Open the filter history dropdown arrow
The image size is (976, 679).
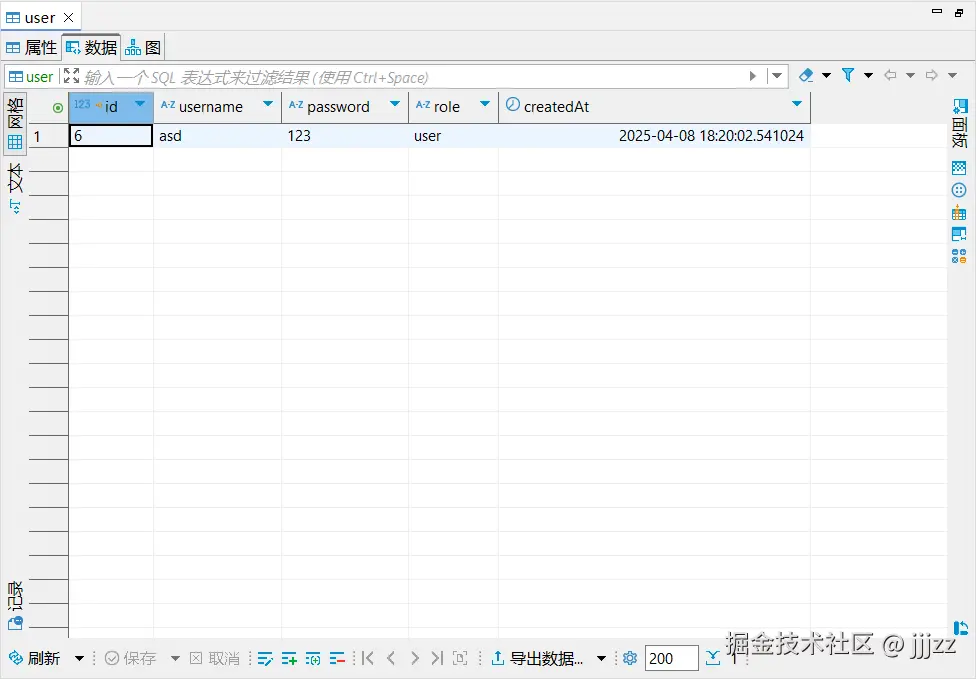[x=777, y=76]
